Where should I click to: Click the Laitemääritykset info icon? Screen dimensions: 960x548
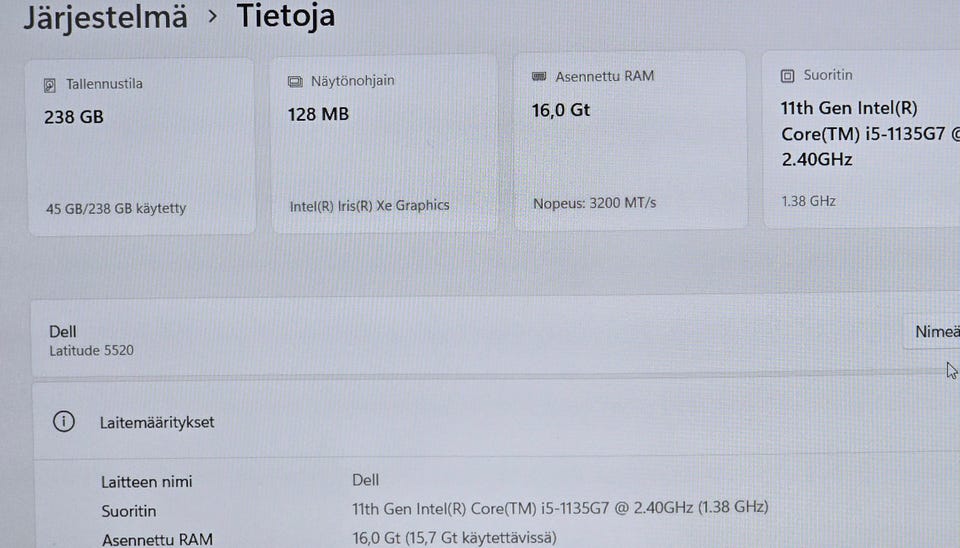click(x=64, y=421)
